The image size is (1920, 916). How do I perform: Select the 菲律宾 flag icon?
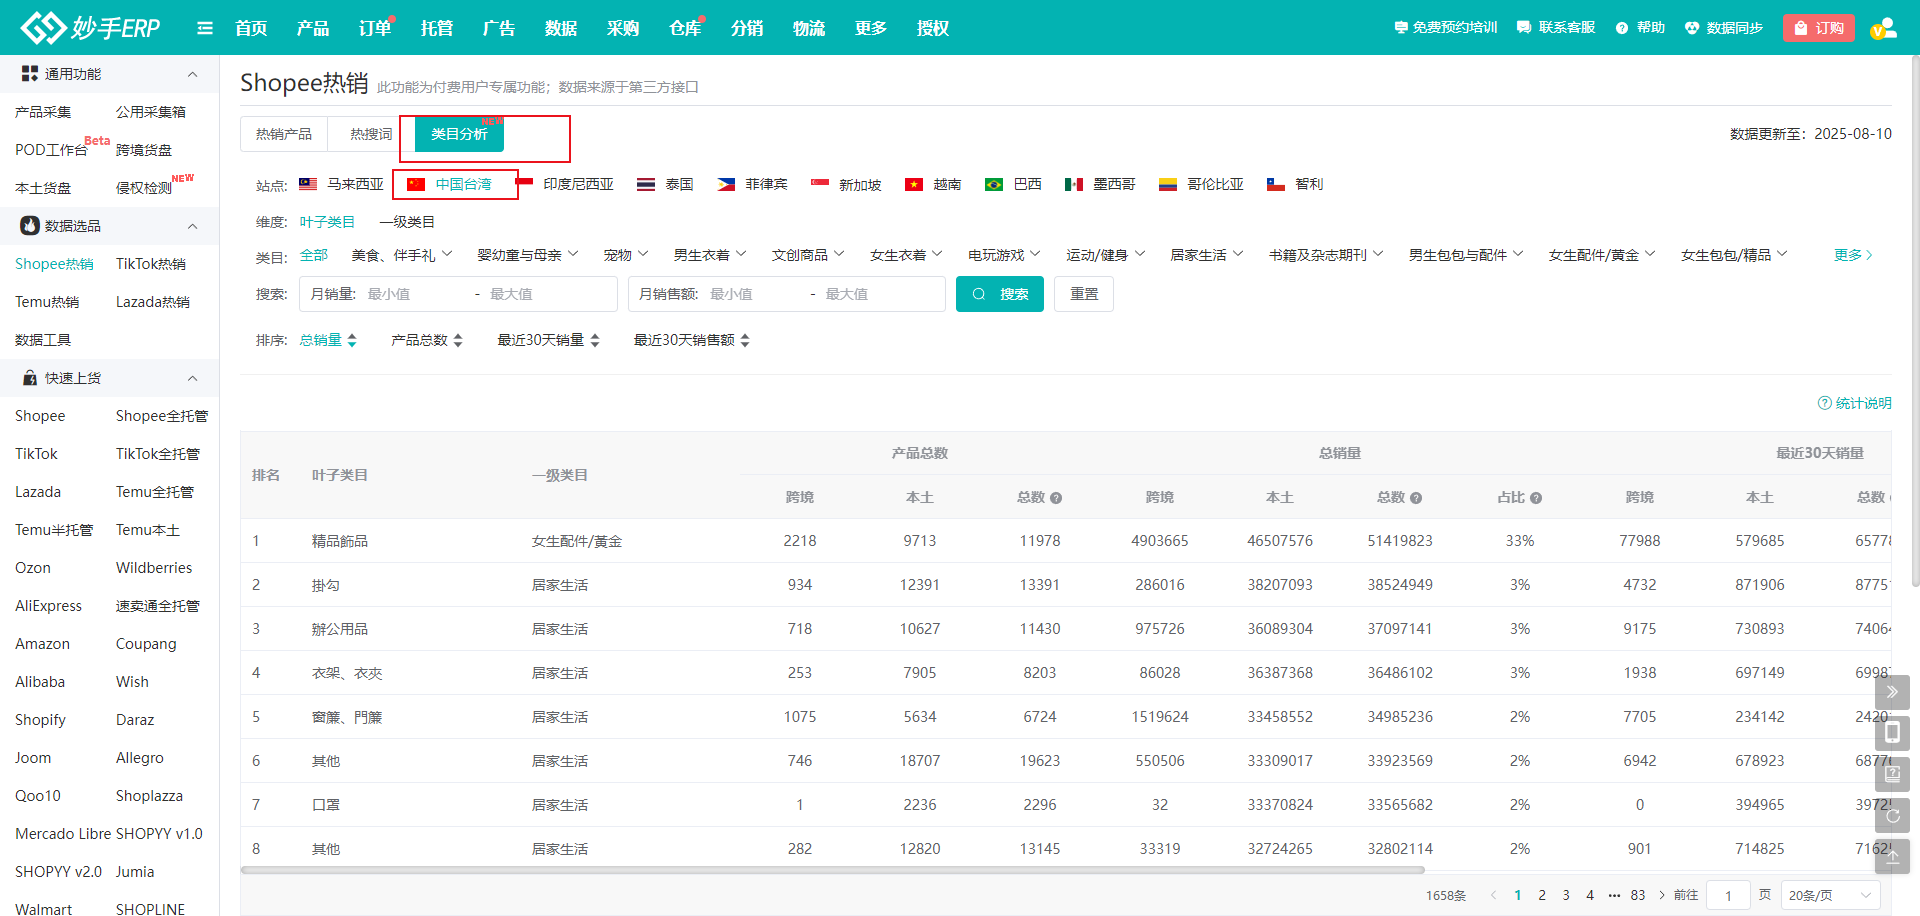pos(726,184)
